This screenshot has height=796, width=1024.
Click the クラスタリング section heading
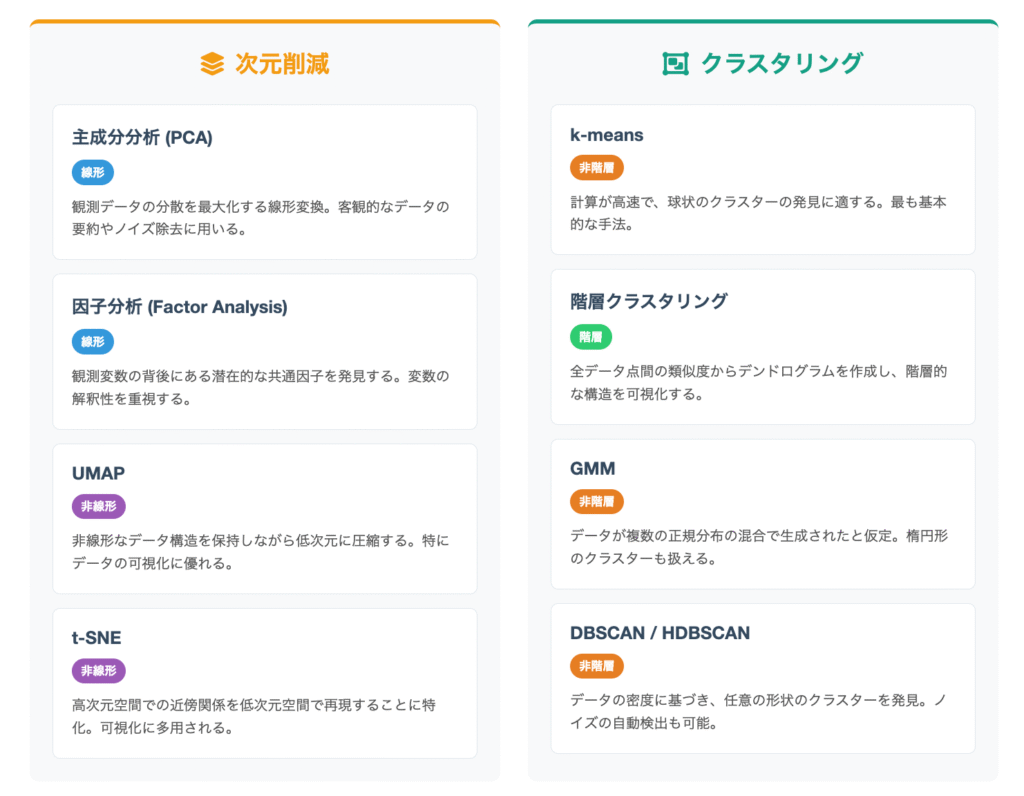pyautogui.click(x=781, y=64)
